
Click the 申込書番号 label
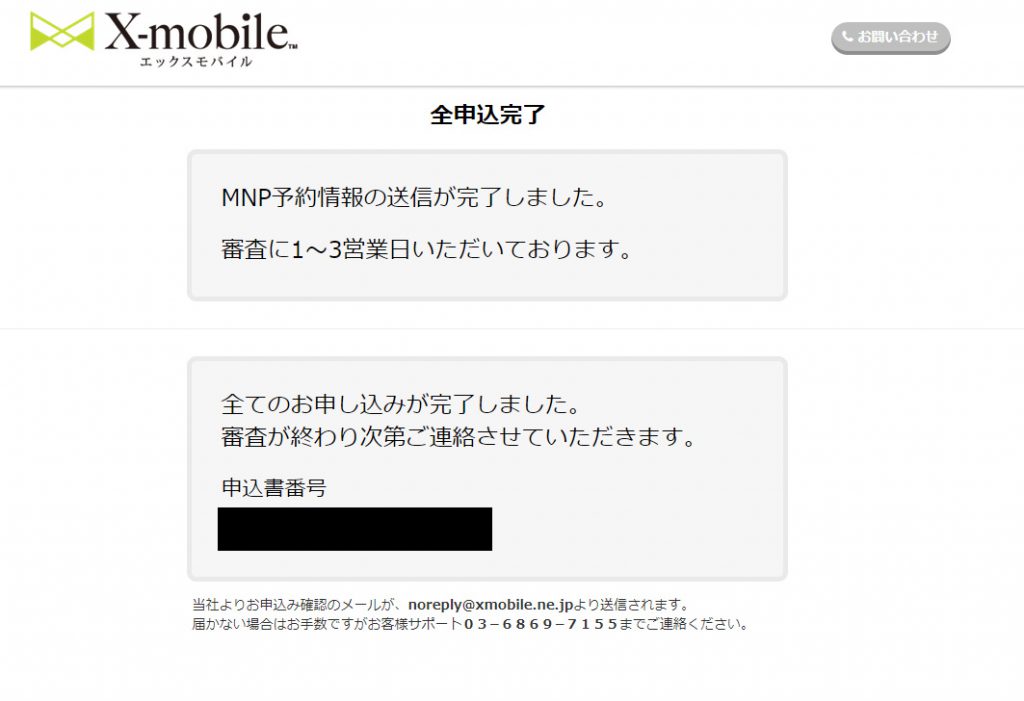coord(274,487)
